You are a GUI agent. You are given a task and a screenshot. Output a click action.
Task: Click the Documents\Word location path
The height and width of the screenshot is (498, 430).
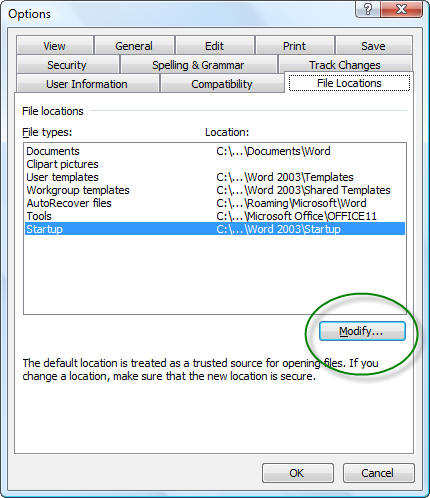(x=273, y=151)
